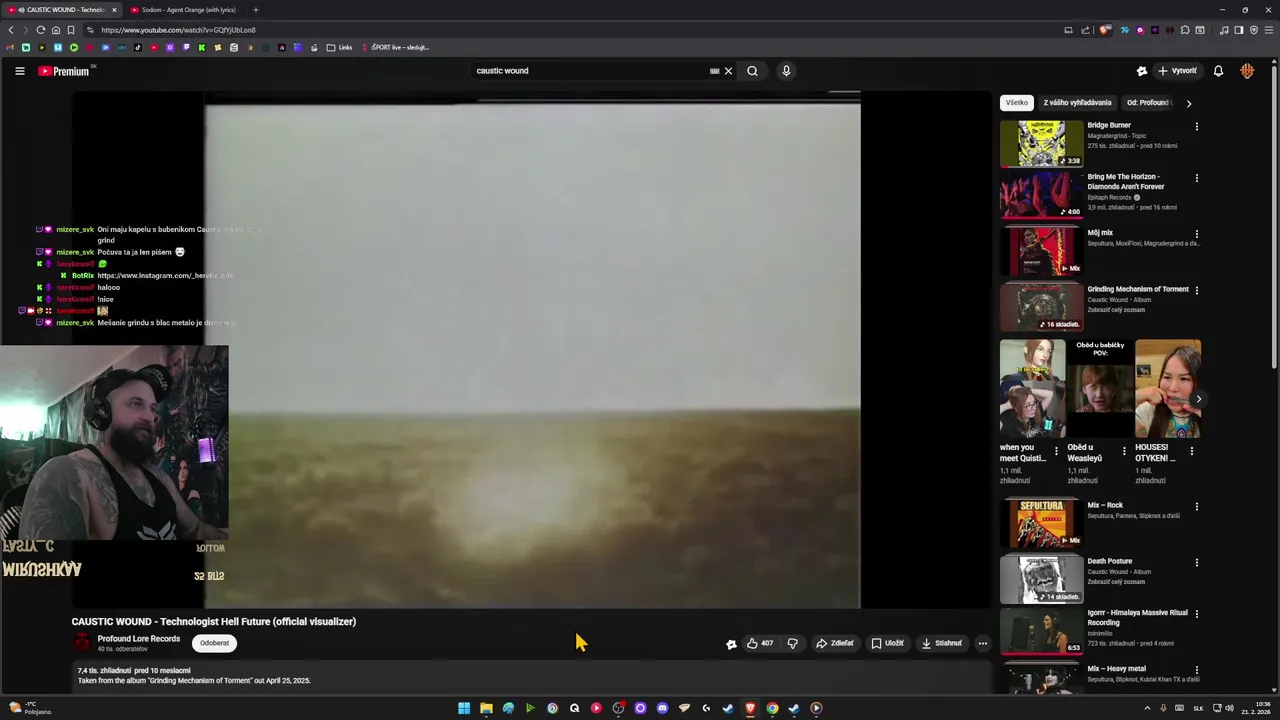Run the search with magnifier button
This screenshot has width=1280, height=720.
tap(752, 71)
